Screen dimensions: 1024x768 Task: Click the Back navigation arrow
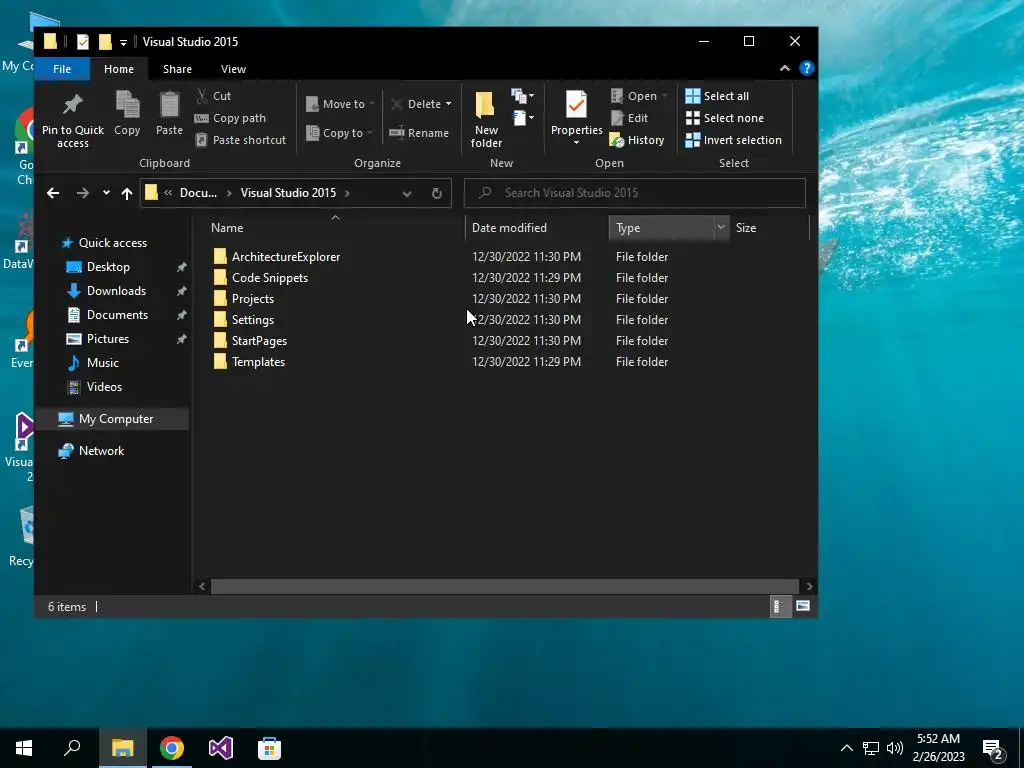tap(53, 193)
